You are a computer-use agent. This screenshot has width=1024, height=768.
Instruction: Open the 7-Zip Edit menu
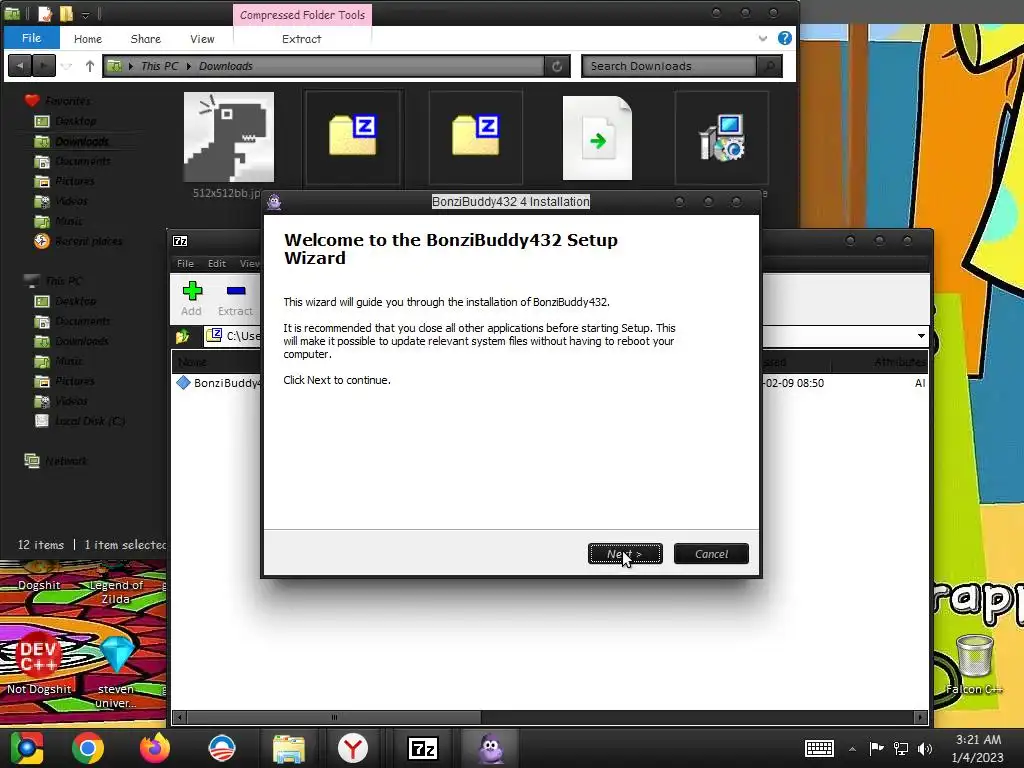[x=217, y=263]
